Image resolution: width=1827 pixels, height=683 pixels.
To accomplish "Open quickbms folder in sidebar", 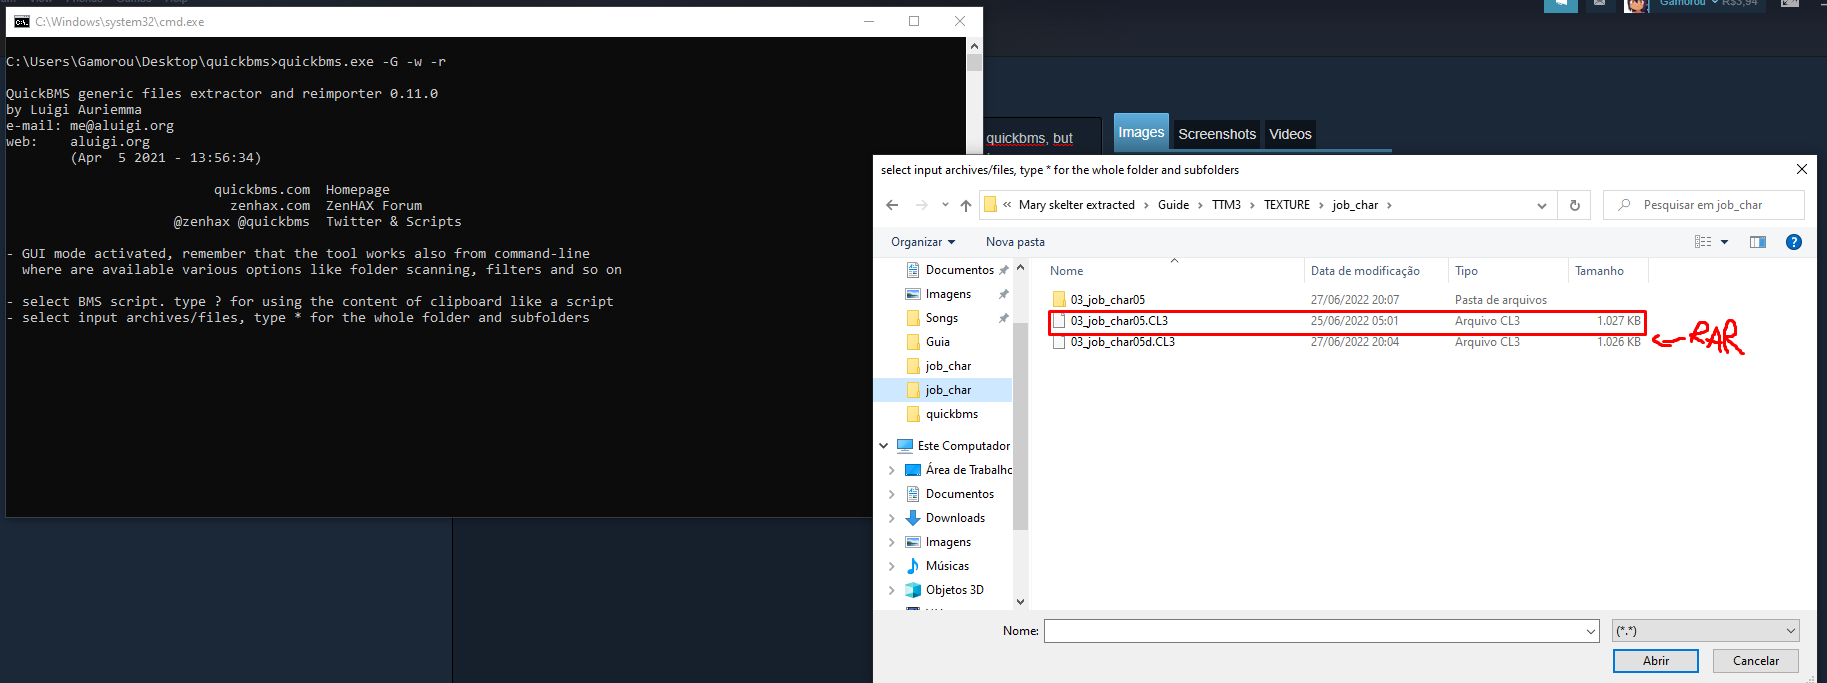I will click(951, 414).
